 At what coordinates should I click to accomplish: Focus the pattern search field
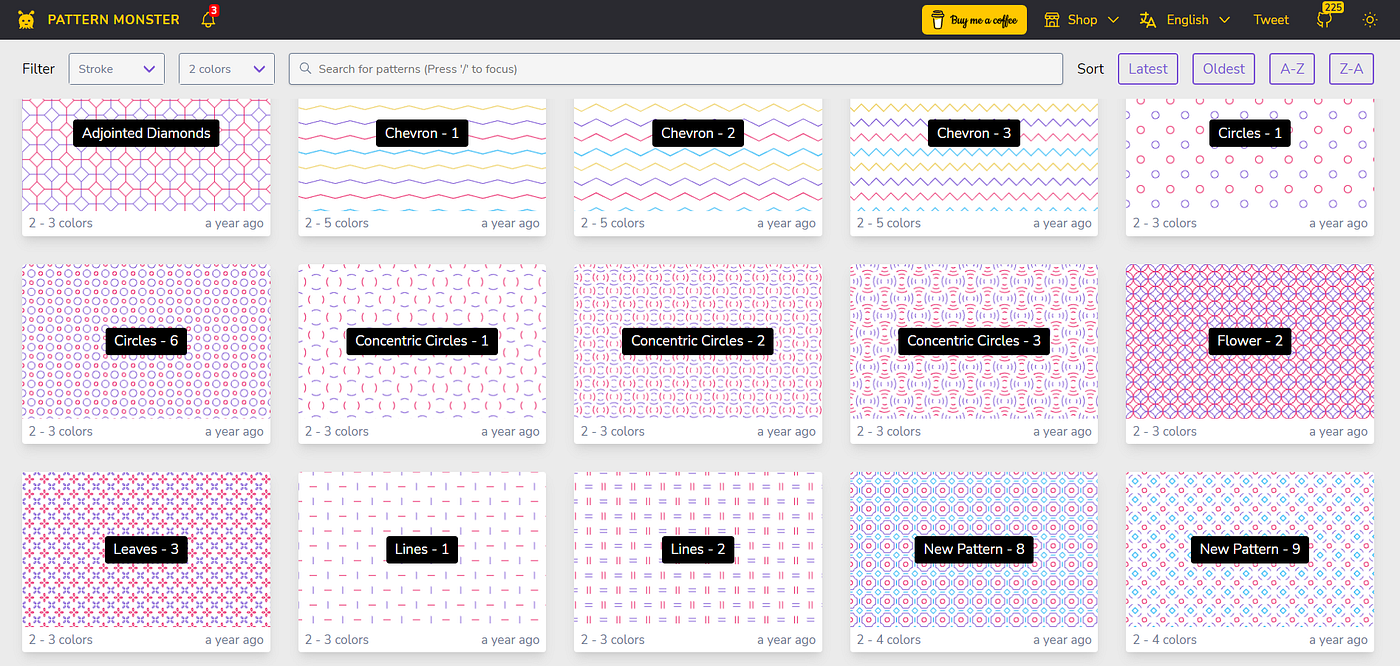pos(675,68)
